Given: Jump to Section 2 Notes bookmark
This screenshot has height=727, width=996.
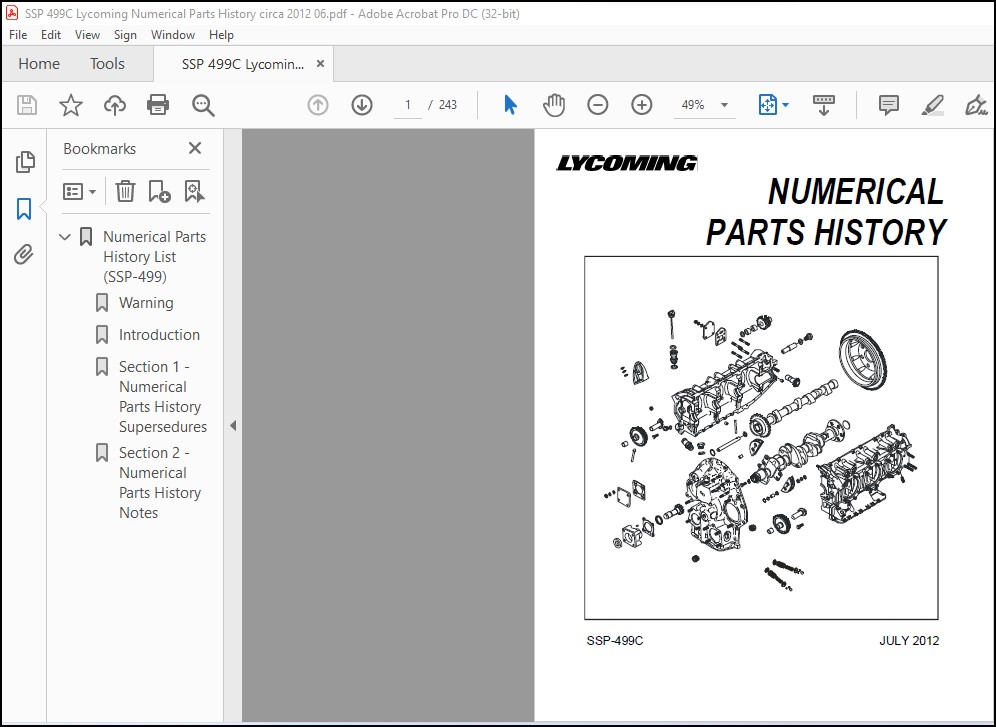Looking at the screenshot, I should tap(160, 483).
